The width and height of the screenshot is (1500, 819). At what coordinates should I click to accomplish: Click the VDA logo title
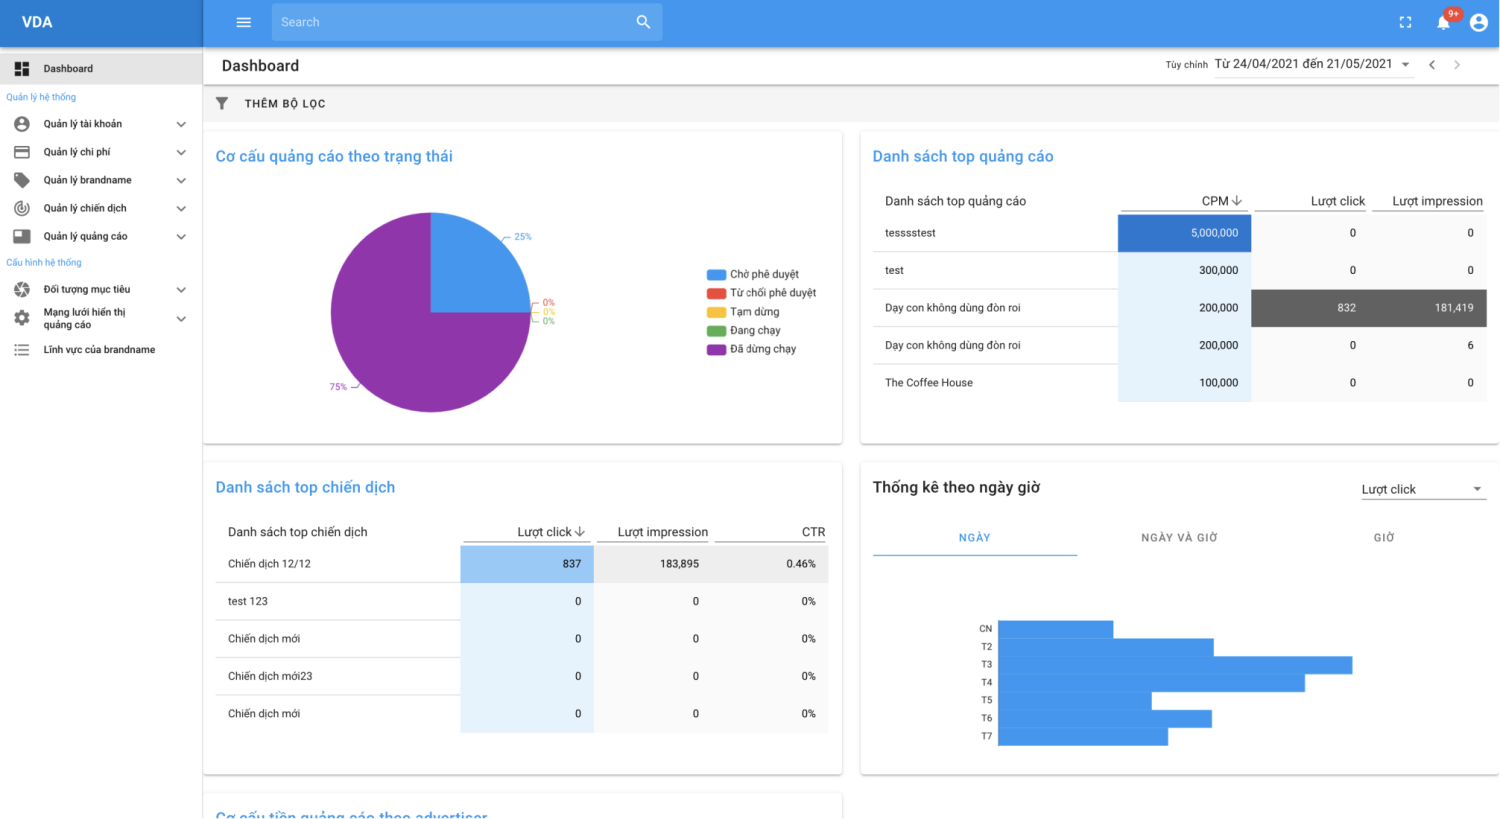[37, 22]
